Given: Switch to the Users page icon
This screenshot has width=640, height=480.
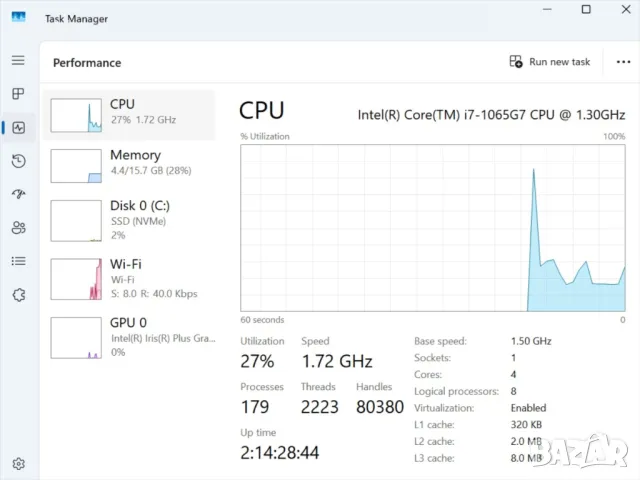Looking at the screenshot, I should pos(18,228).
